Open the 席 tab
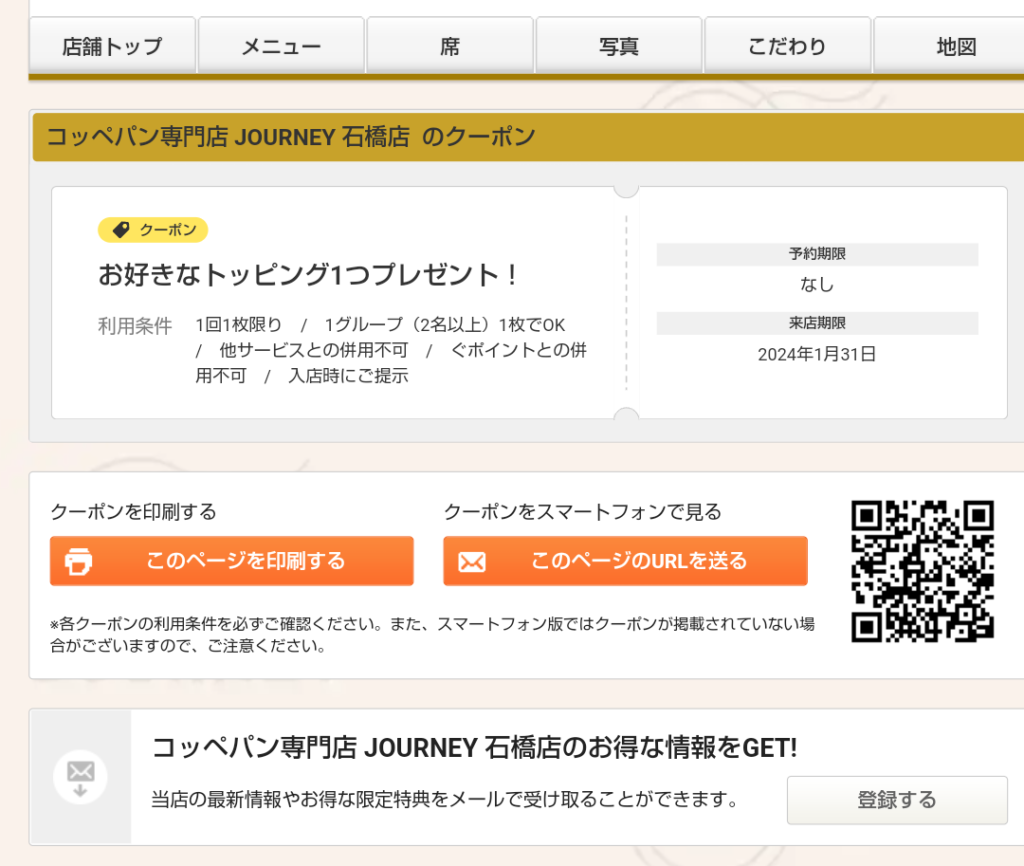 pos(450,46)
